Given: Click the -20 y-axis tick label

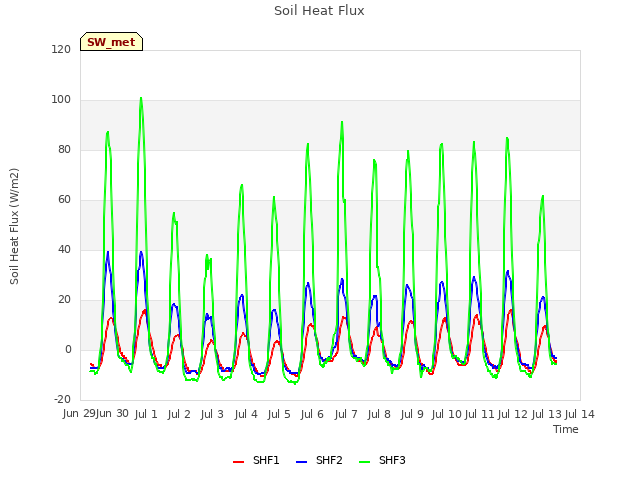Looking at the screenshot, I should pos(62,400).
